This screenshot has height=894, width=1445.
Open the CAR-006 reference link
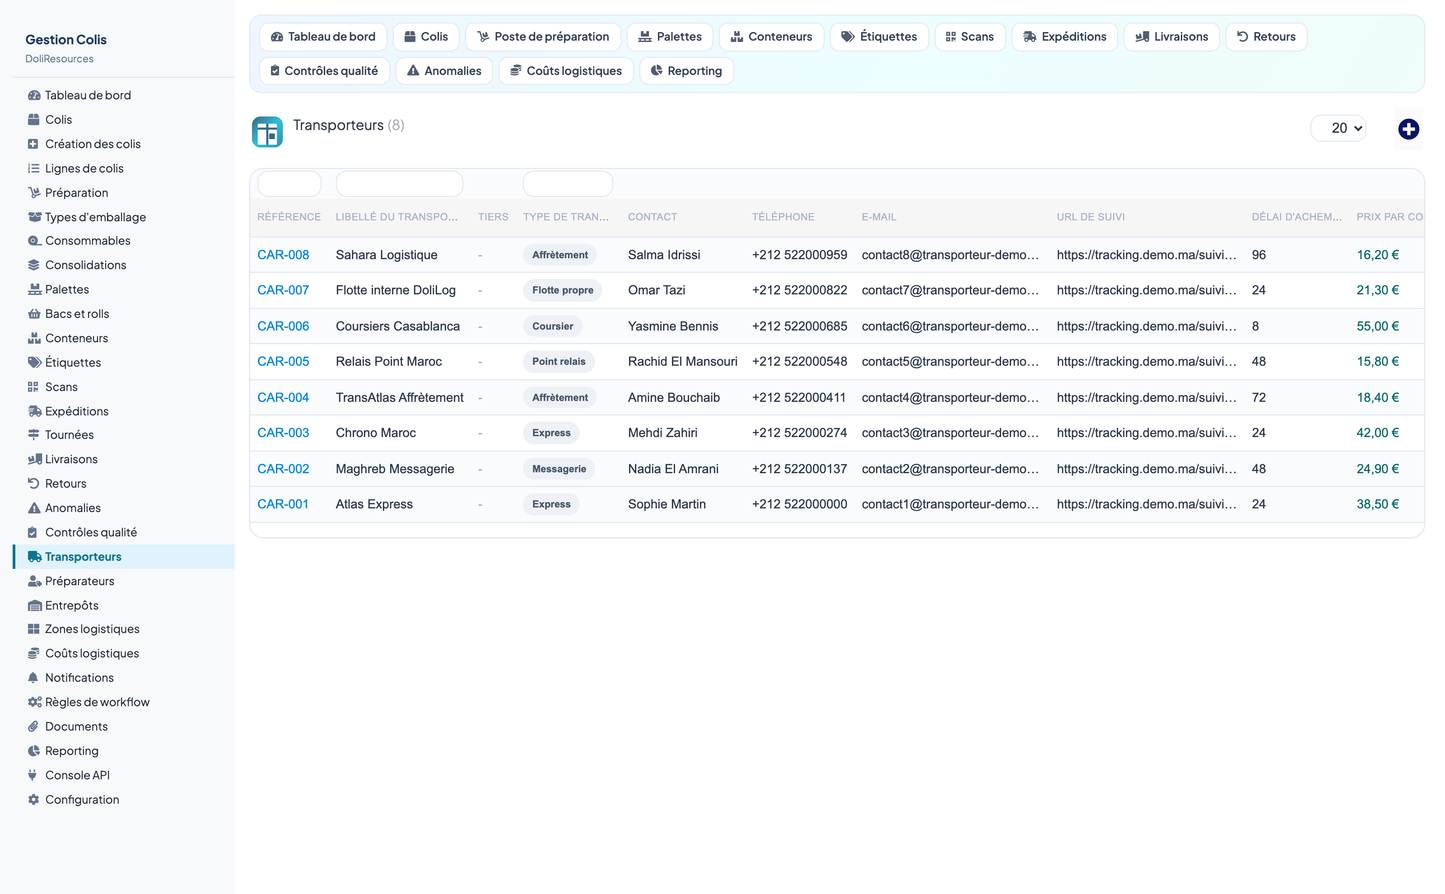pyautogui.click(x=283, y=326)
